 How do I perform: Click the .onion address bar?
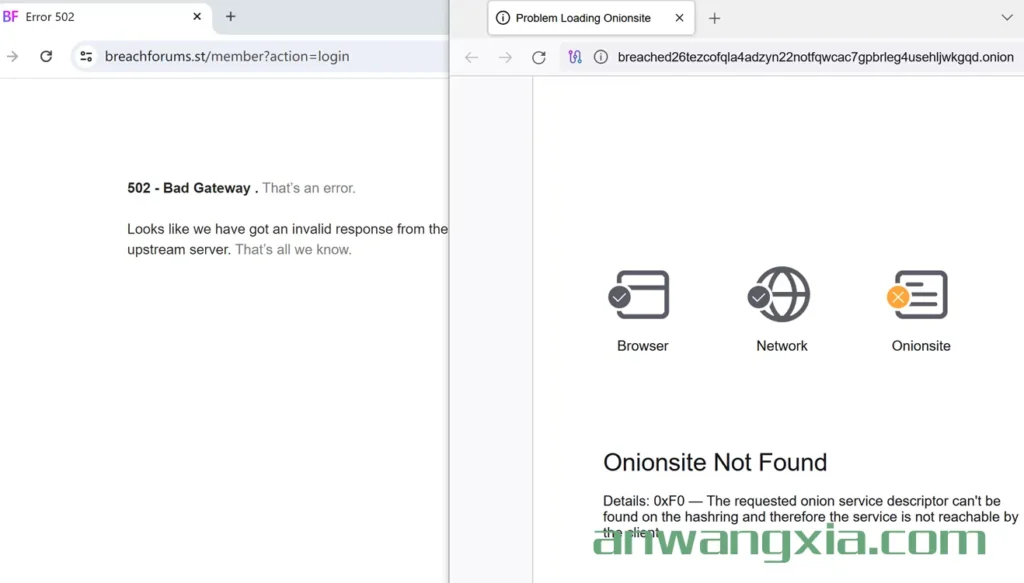click(x=793, y=57)
